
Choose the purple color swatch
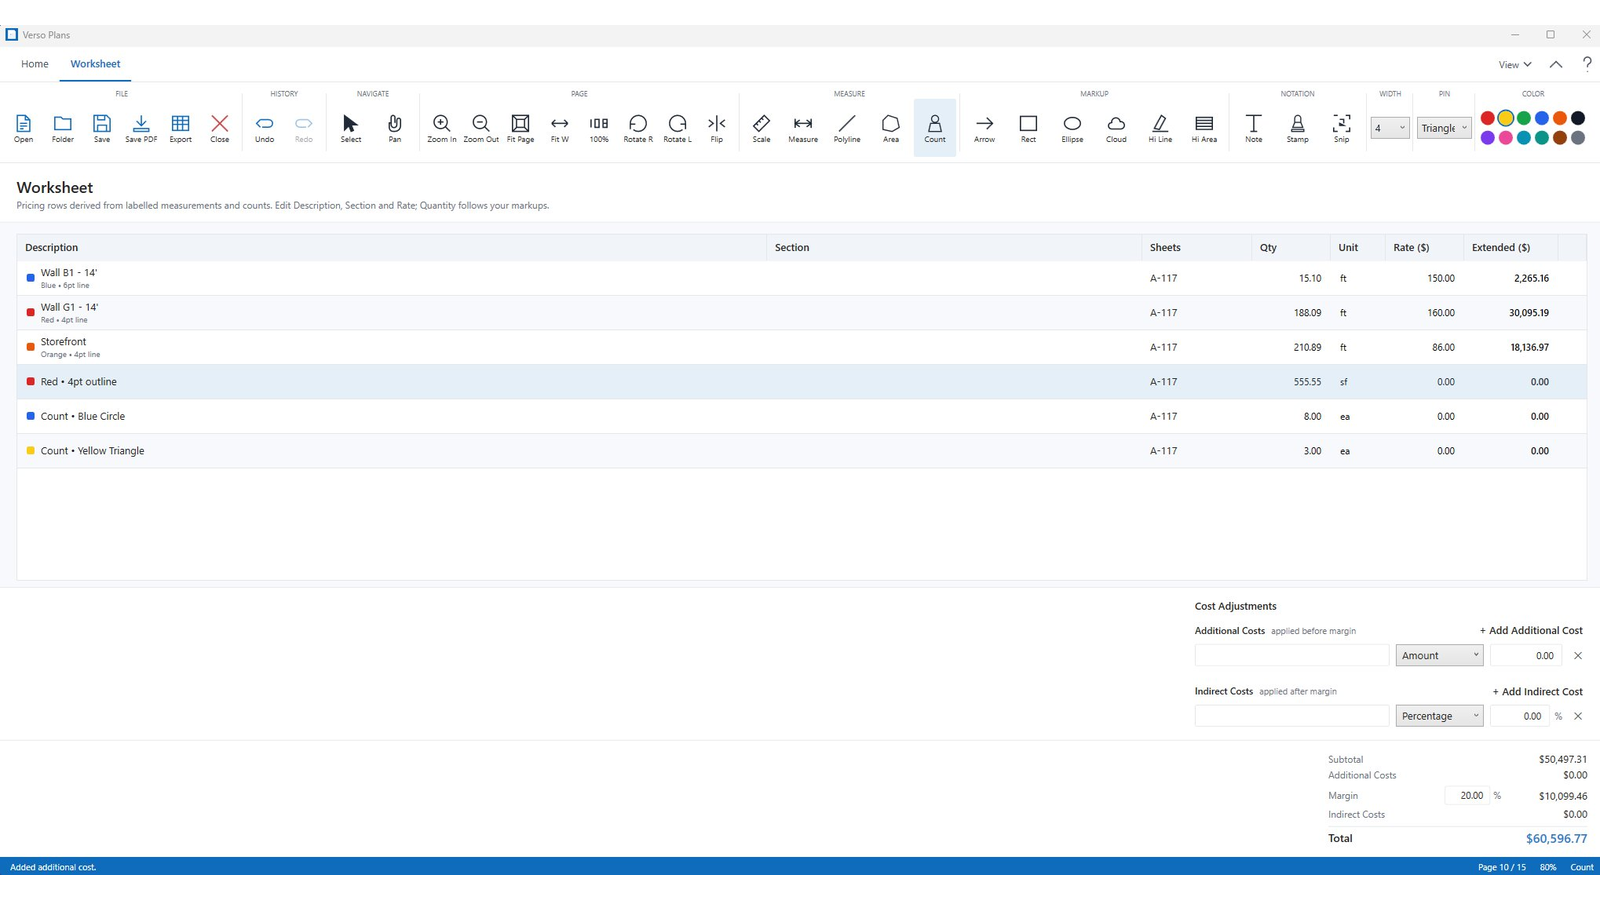point(1488,138)
